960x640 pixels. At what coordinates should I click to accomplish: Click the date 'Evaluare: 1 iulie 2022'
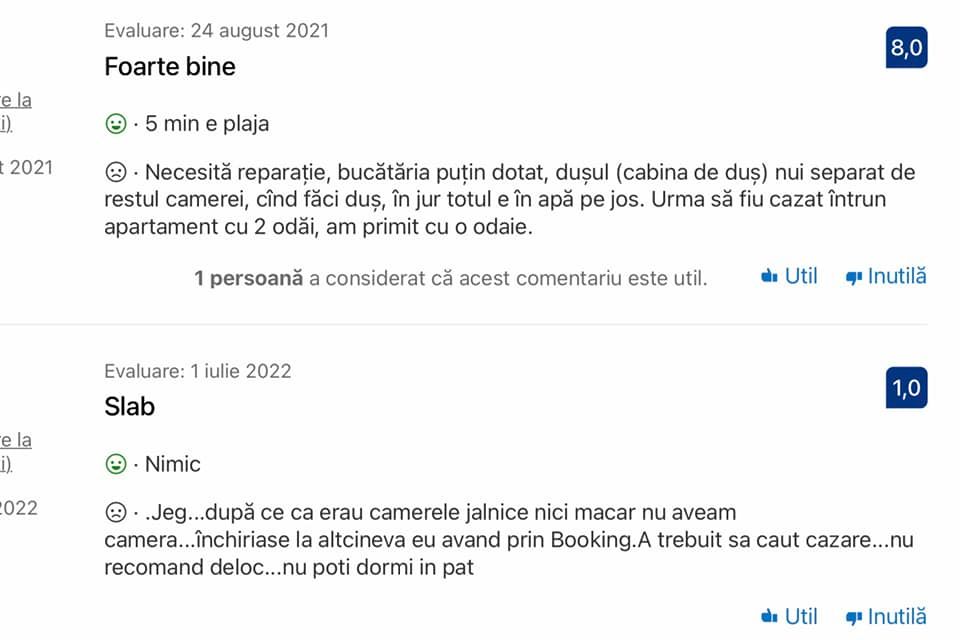198,371
